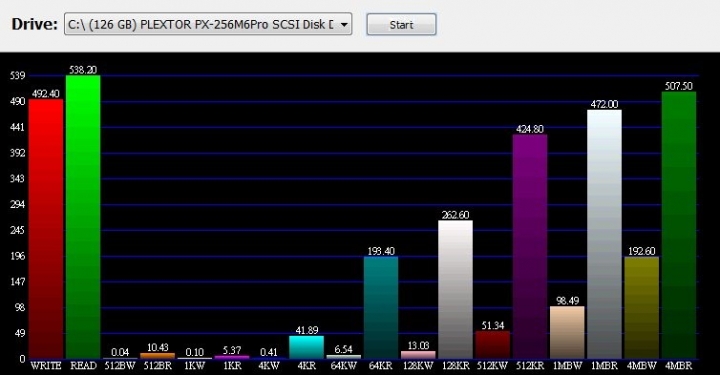Click the 512KW axis label
This screenshot has width=720, height=375.
[x=493, y=366]
